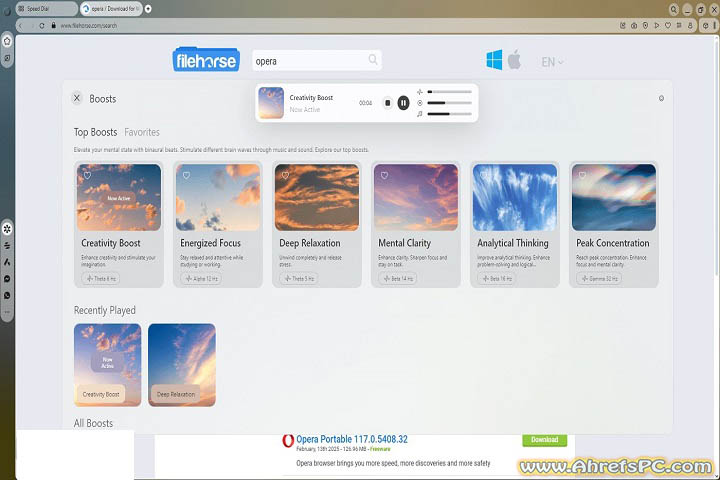Click the Creativity Boost player thumbnail
The height and width of the screenshot is (480, 720).
click(x=271, y=103)
